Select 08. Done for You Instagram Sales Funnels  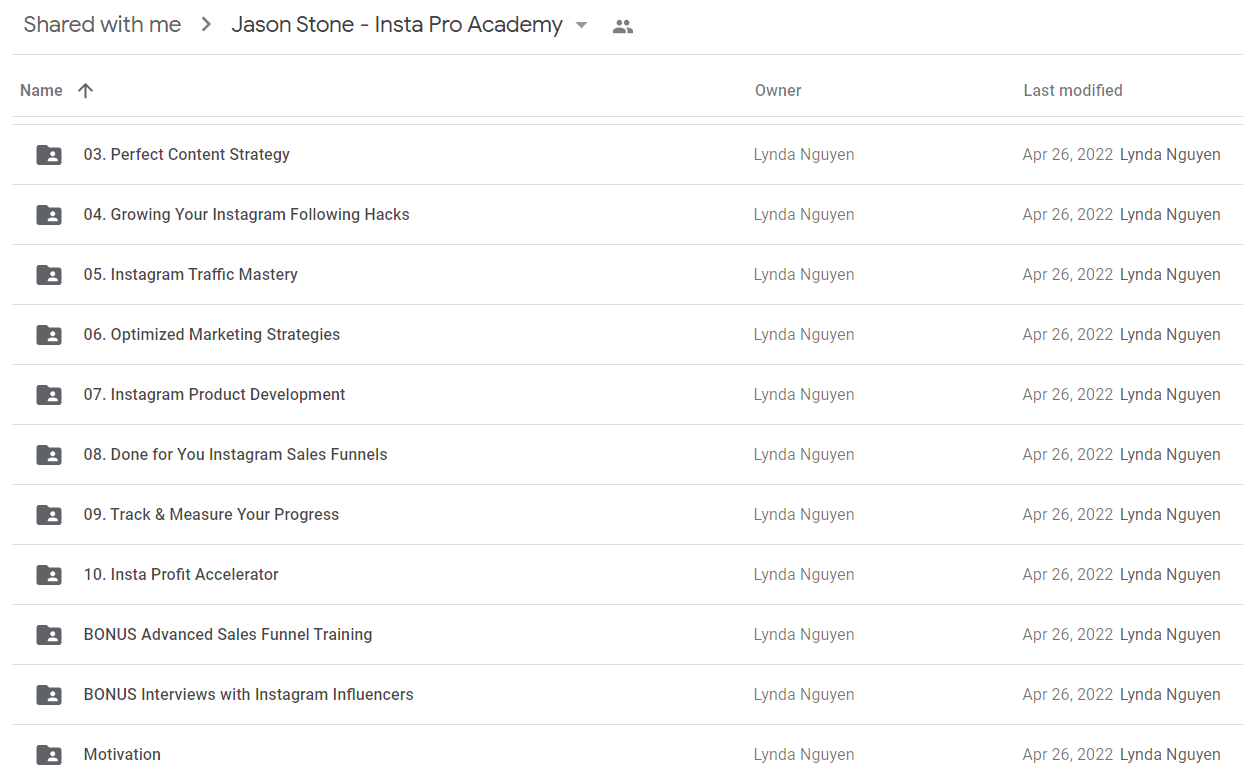[x=627, y=455]
